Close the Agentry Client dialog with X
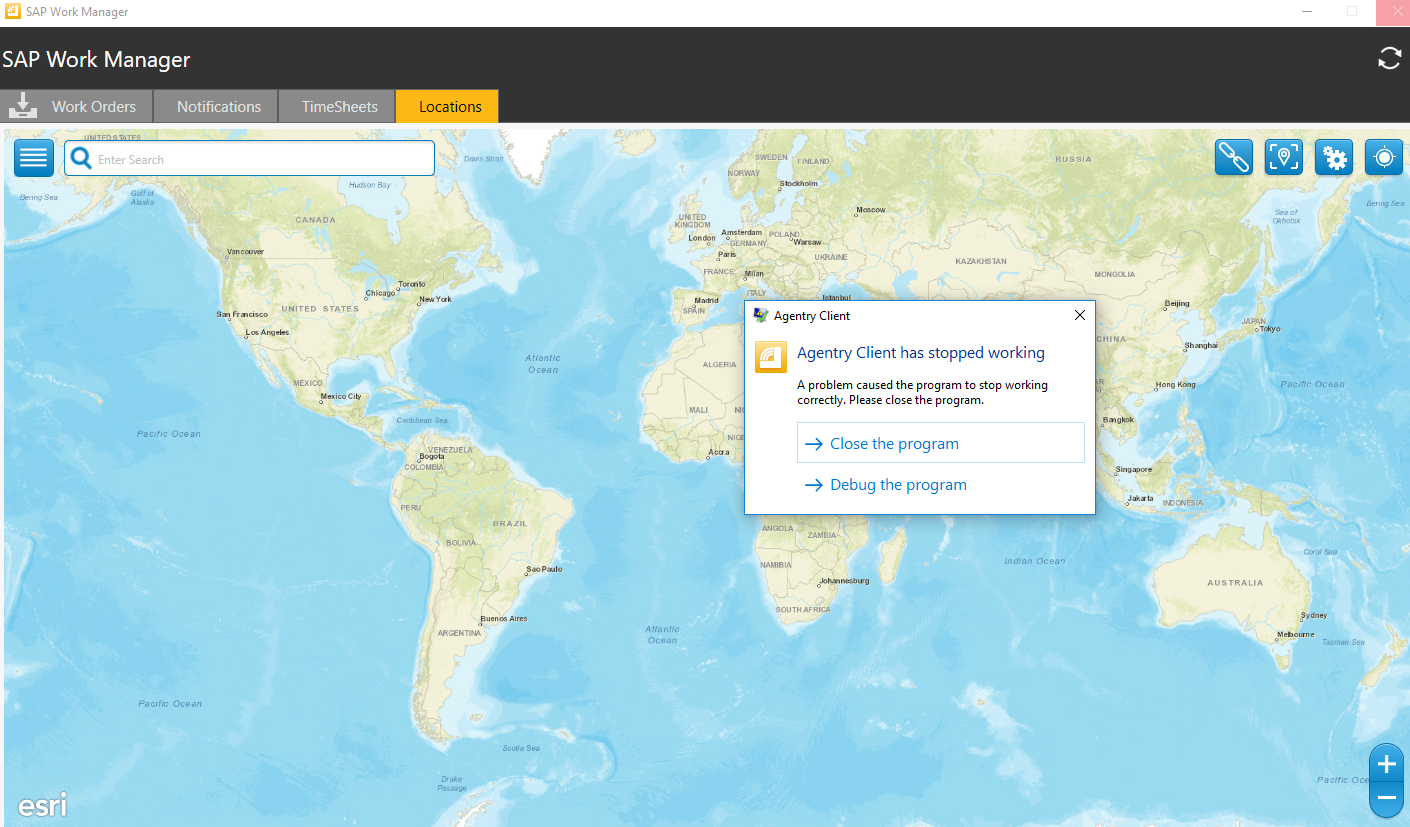This screenshot has width=1410, height=827. tap(1079, 315)
